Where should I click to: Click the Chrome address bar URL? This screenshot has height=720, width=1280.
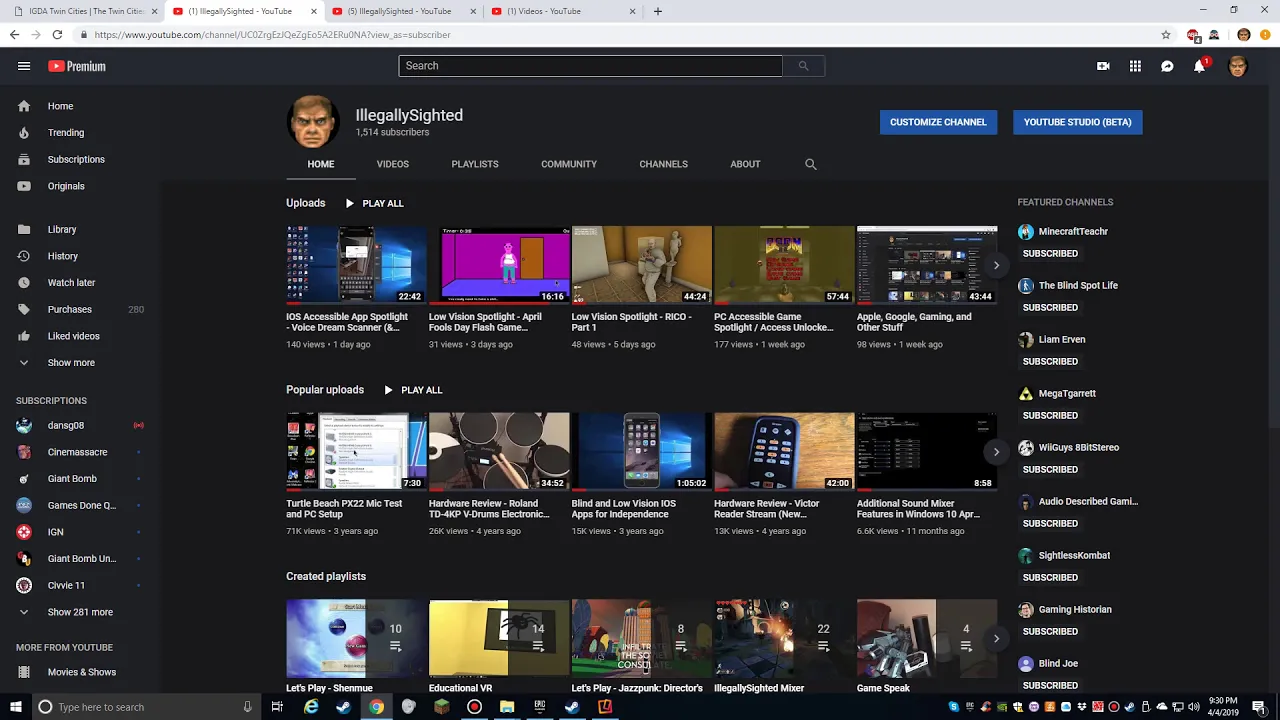(x=272, y=35)
